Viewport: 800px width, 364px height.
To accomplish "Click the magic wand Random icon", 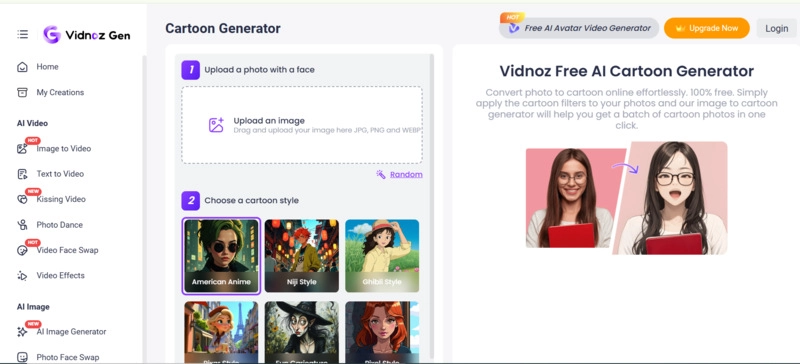I will tap(381, 175).
